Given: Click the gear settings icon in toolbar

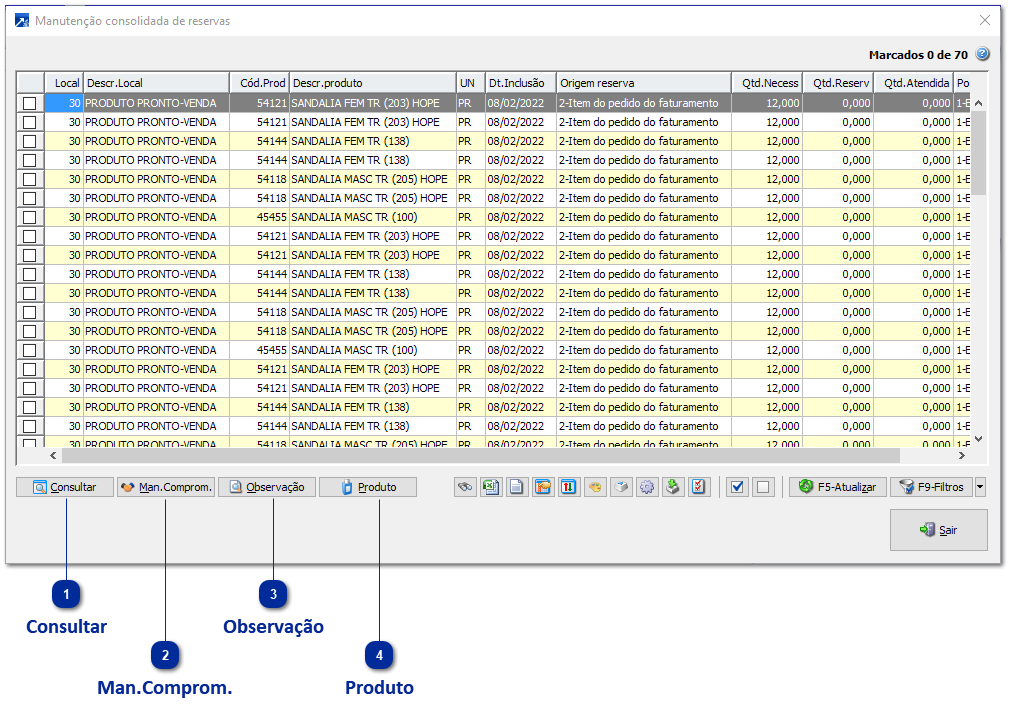Looking at the screenshot, I should (x=647, y=487).
